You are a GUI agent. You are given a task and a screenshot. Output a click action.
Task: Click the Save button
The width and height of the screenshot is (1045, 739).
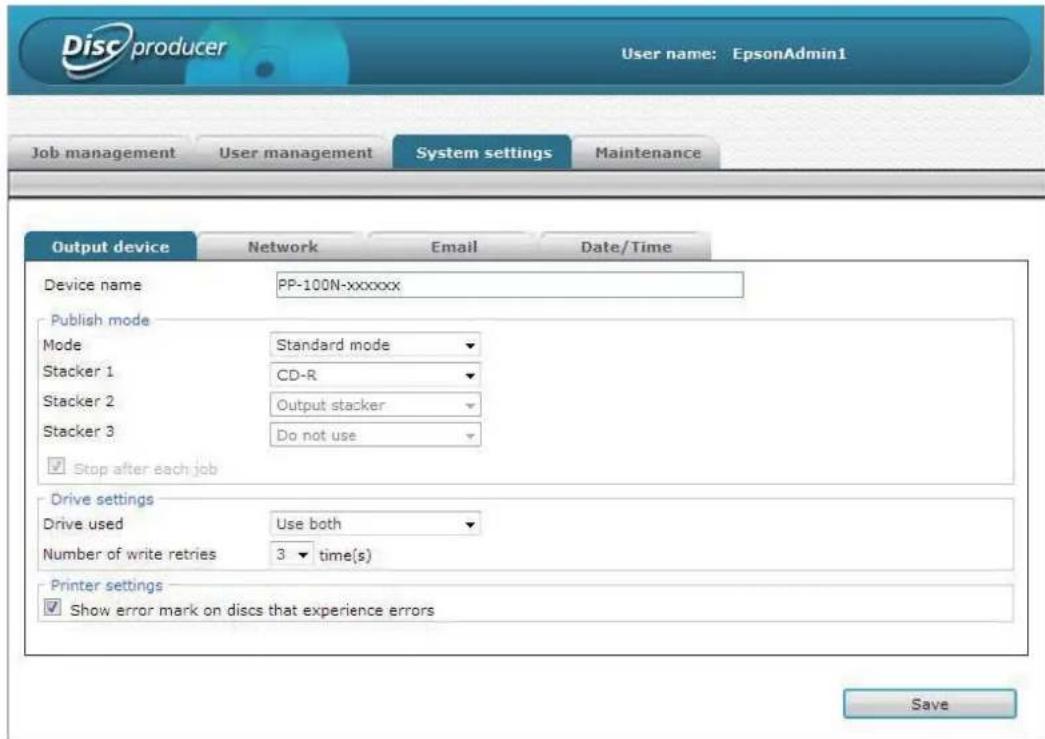930,704
